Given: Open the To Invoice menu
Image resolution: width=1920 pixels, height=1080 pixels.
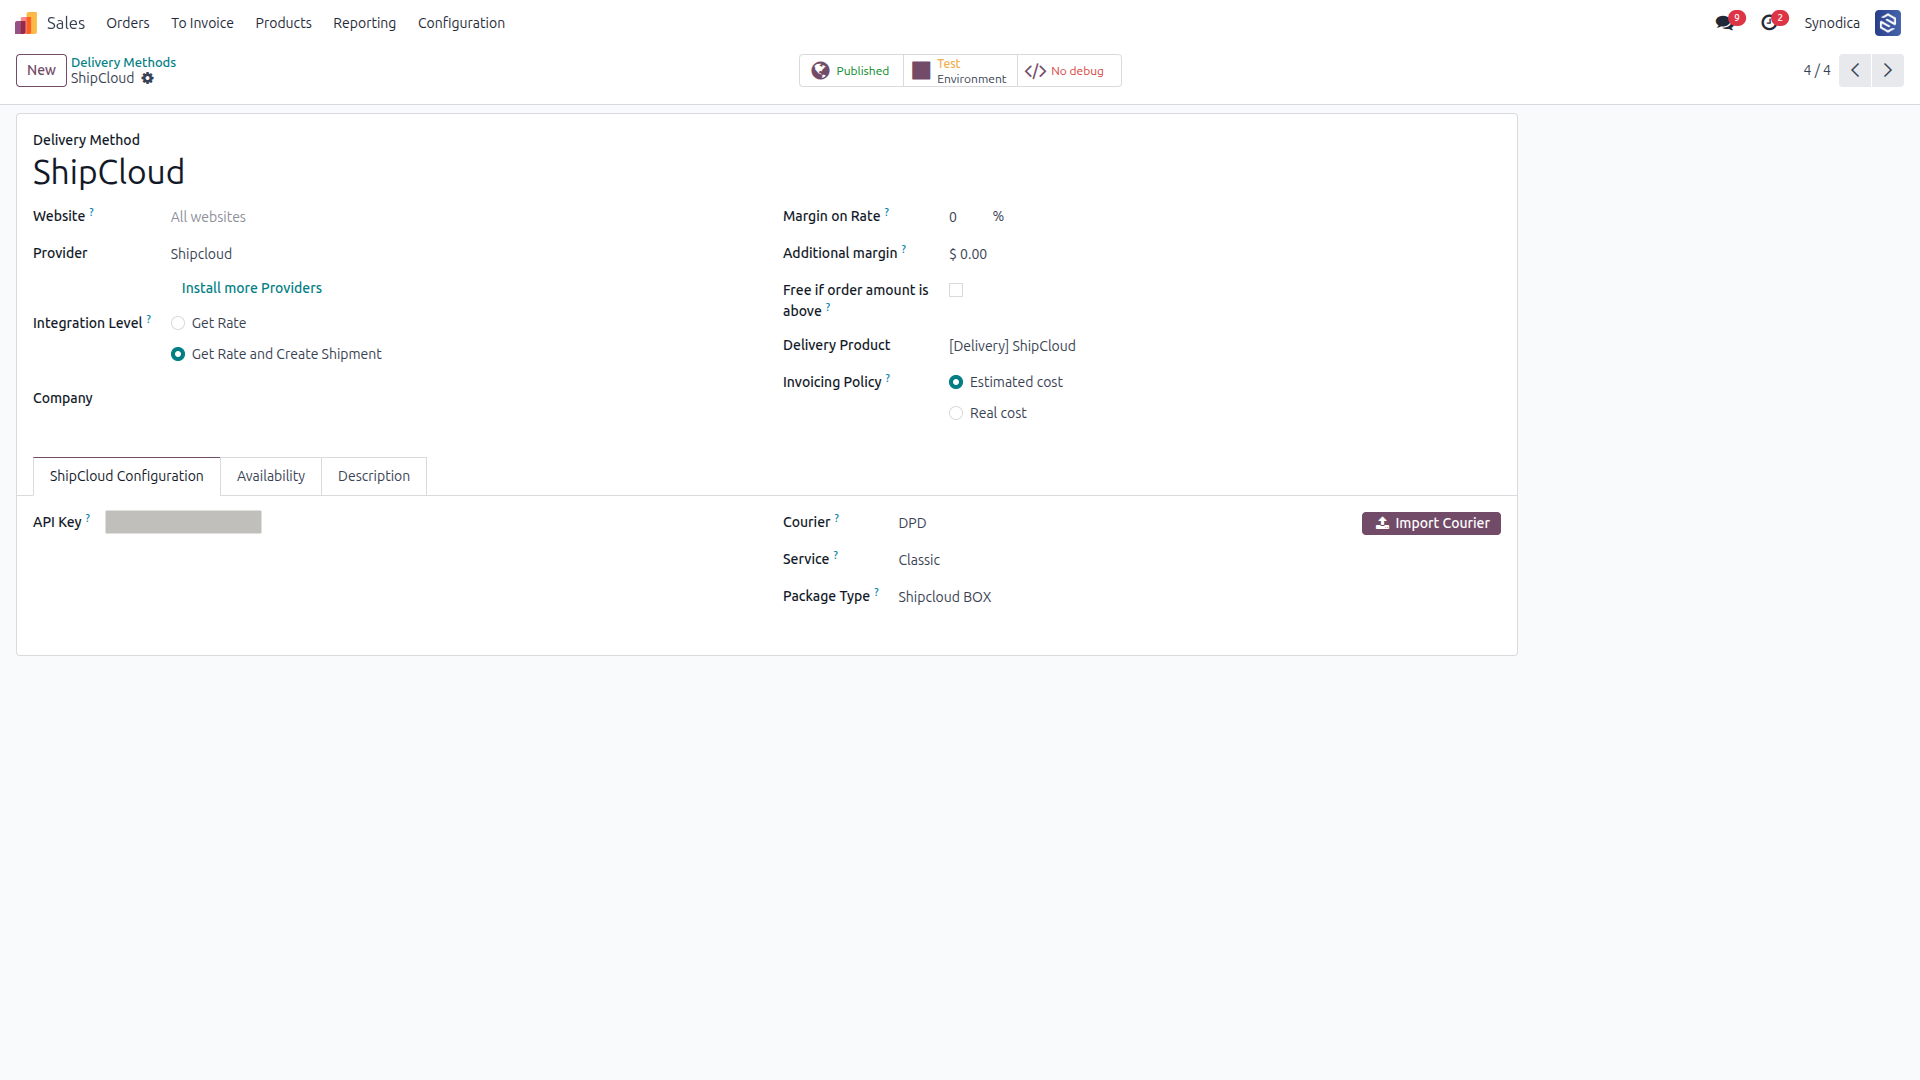Looking at the screenshot, I should tap(202, 23).
